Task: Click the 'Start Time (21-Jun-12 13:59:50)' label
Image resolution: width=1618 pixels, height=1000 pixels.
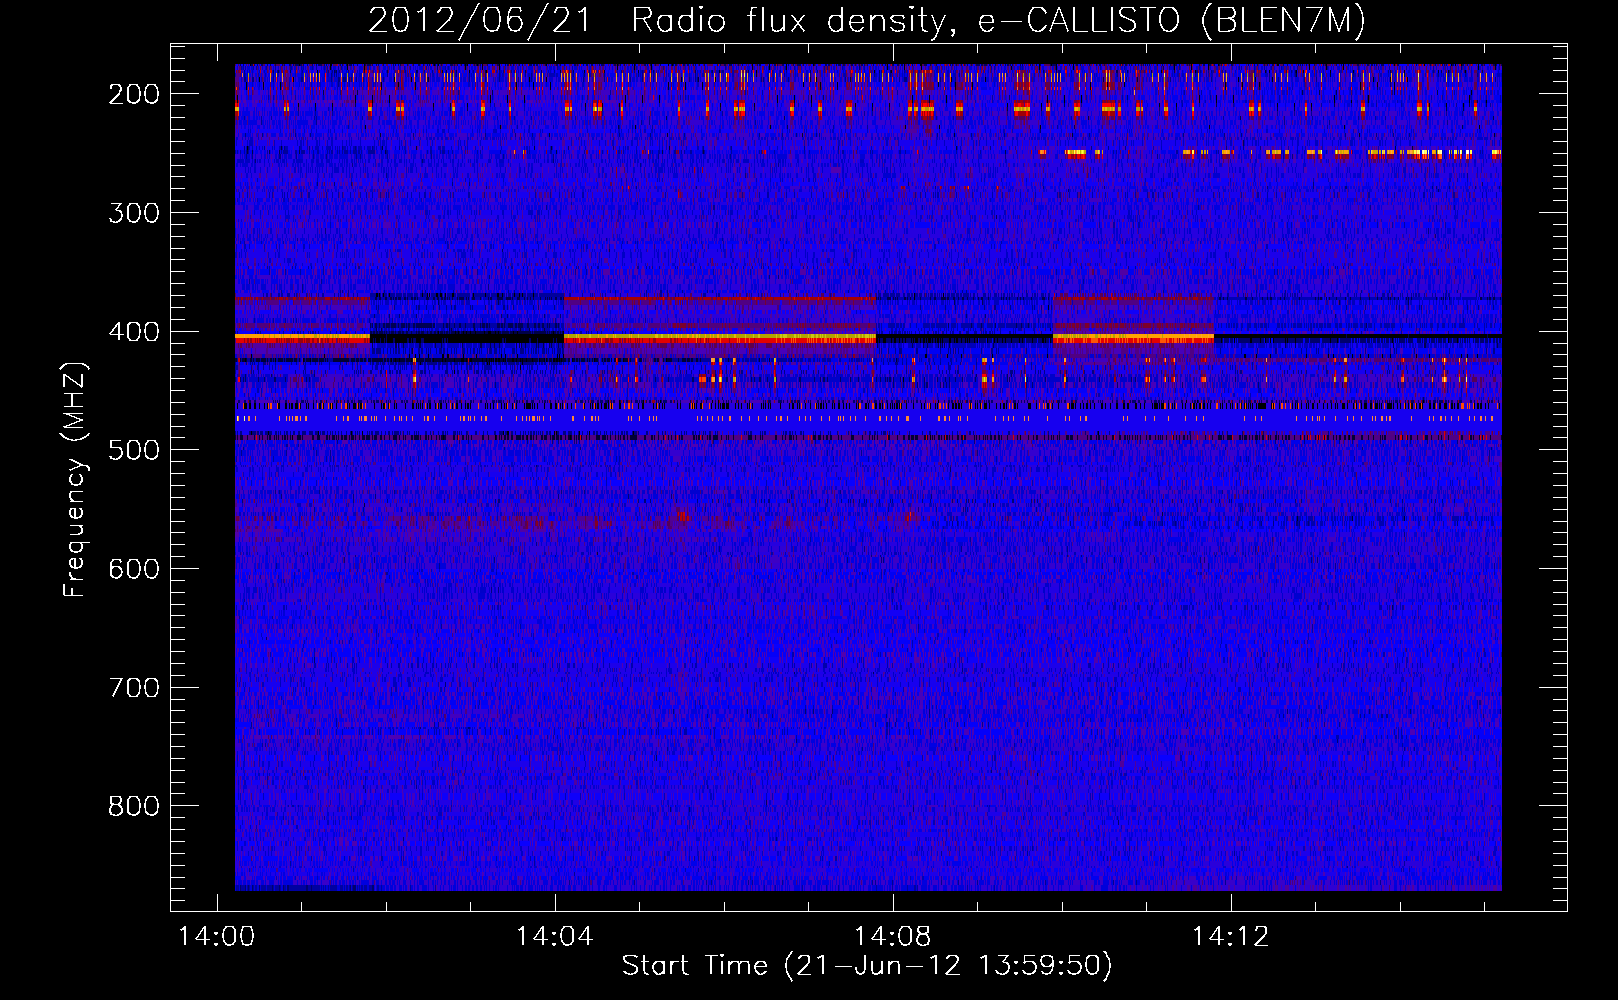Action: pyautogui.click(x=867, y=966)
